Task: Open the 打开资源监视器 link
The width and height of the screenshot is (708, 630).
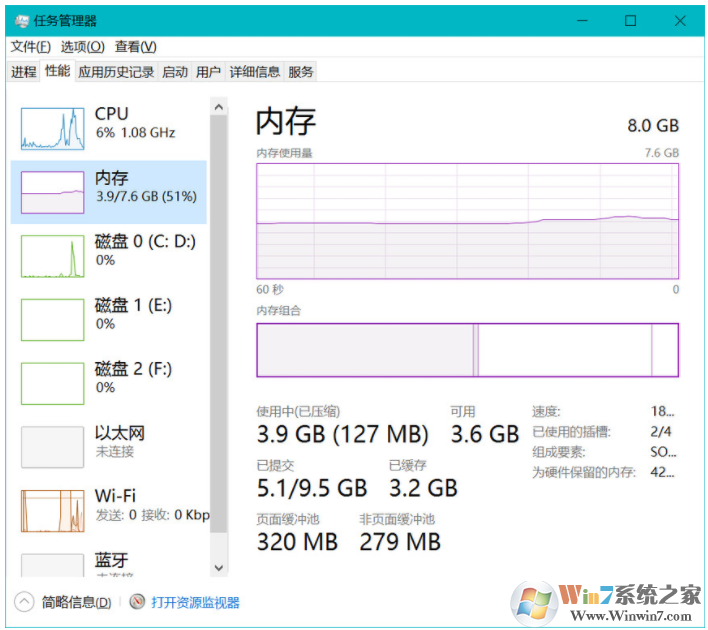Action: [195, 603]
